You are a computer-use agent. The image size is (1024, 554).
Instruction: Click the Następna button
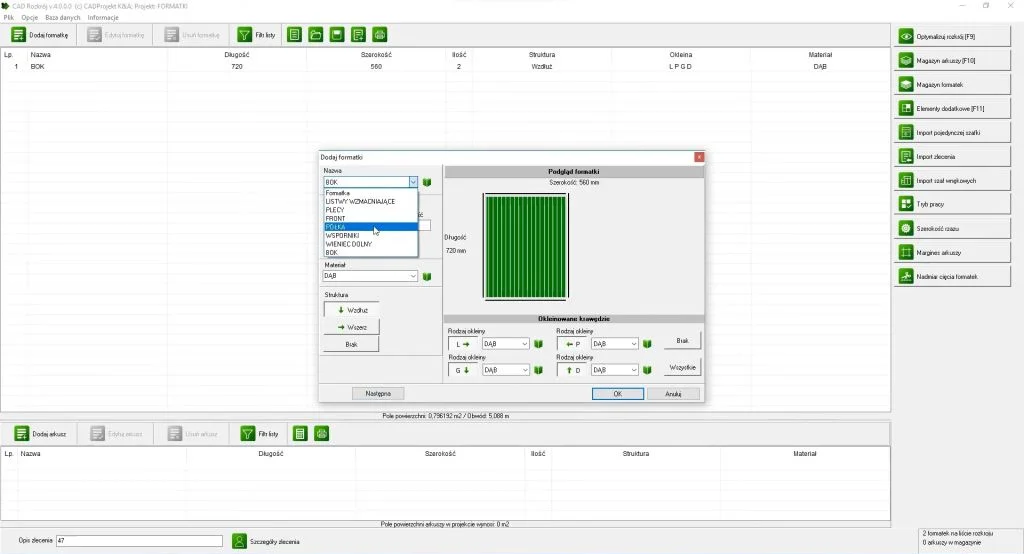[378, 394]
